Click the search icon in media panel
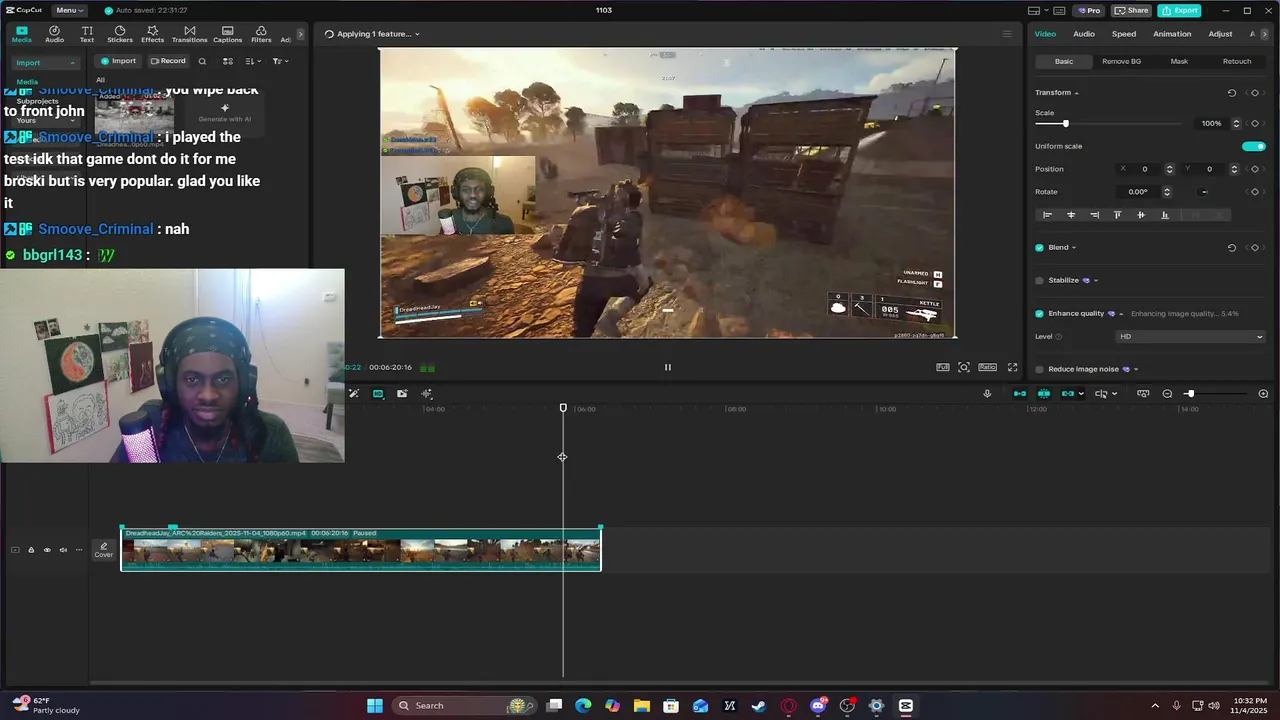The height and width of the screenshot is (720, 1280). (202, 61)
